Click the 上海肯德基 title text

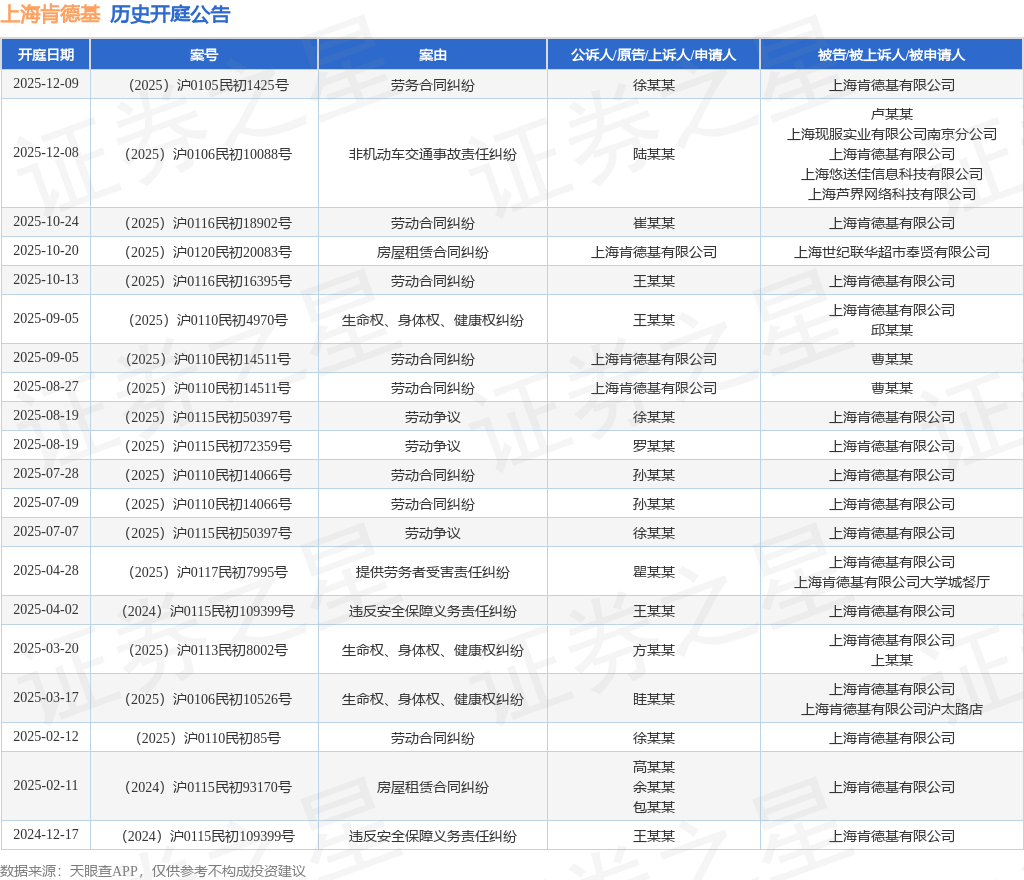coord(50,14)
